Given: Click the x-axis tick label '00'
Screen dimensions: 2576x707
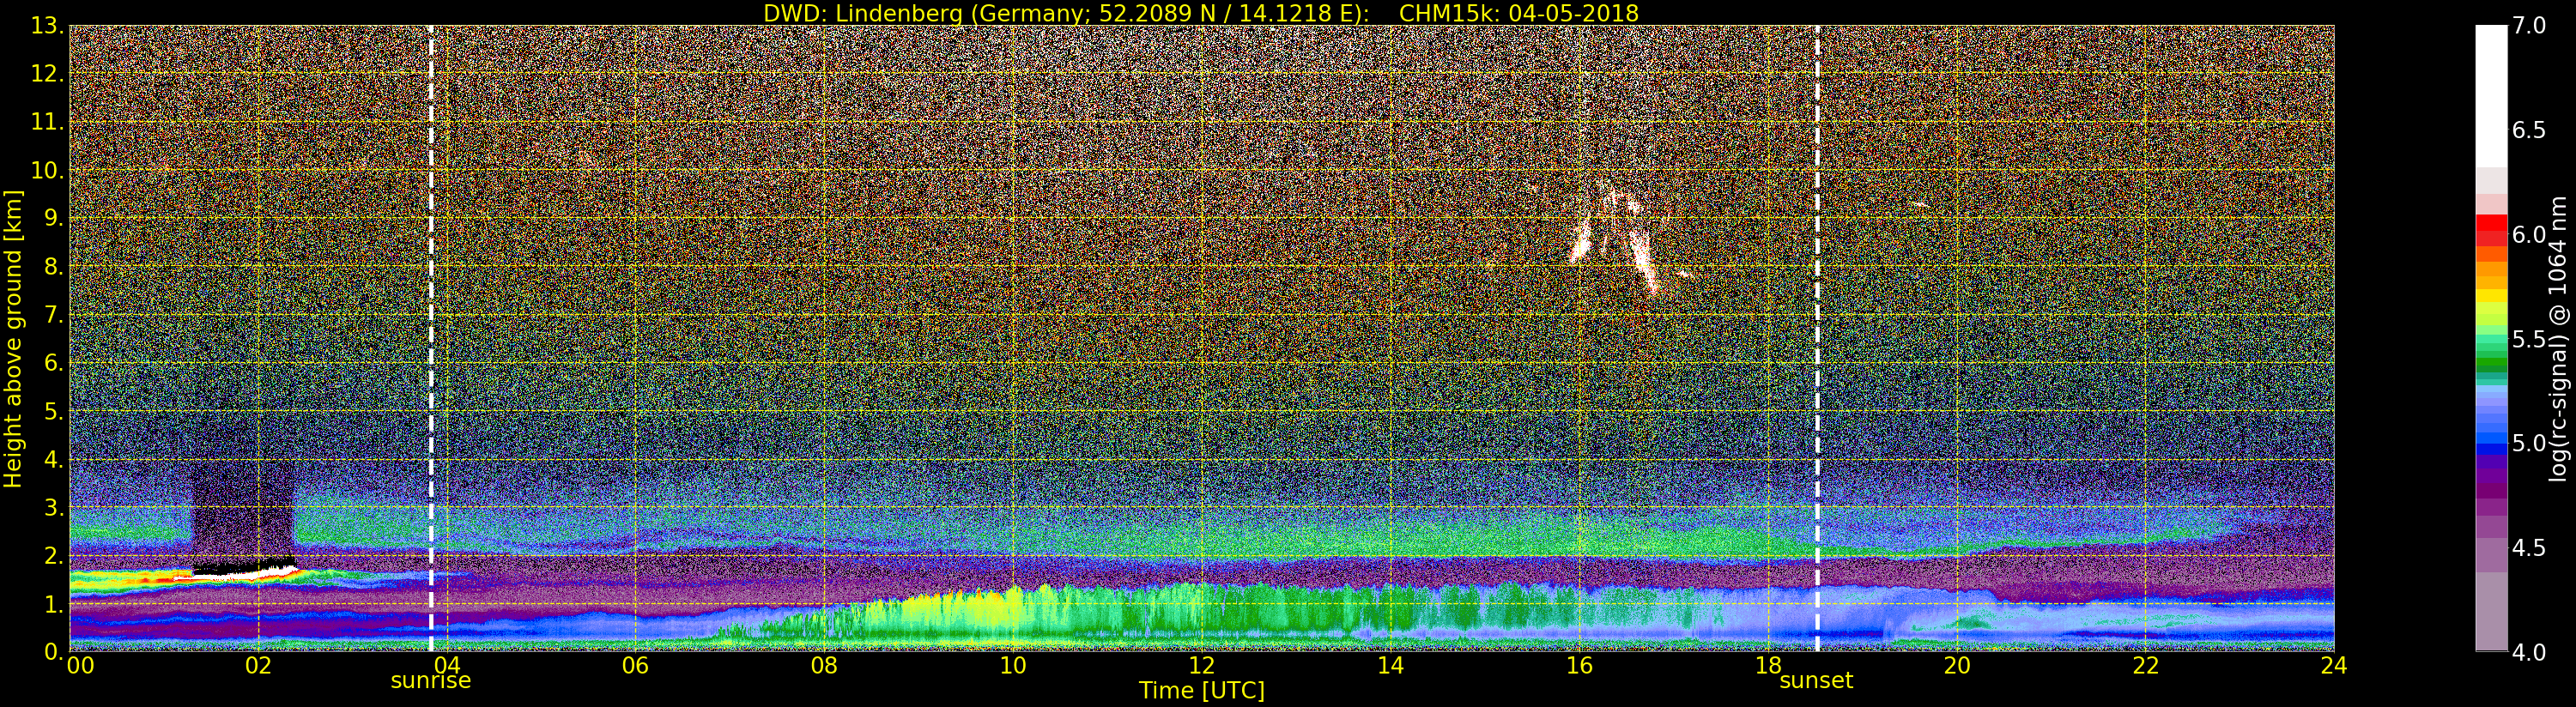Looking at the screenshot, I should click(x=80, y=665).
